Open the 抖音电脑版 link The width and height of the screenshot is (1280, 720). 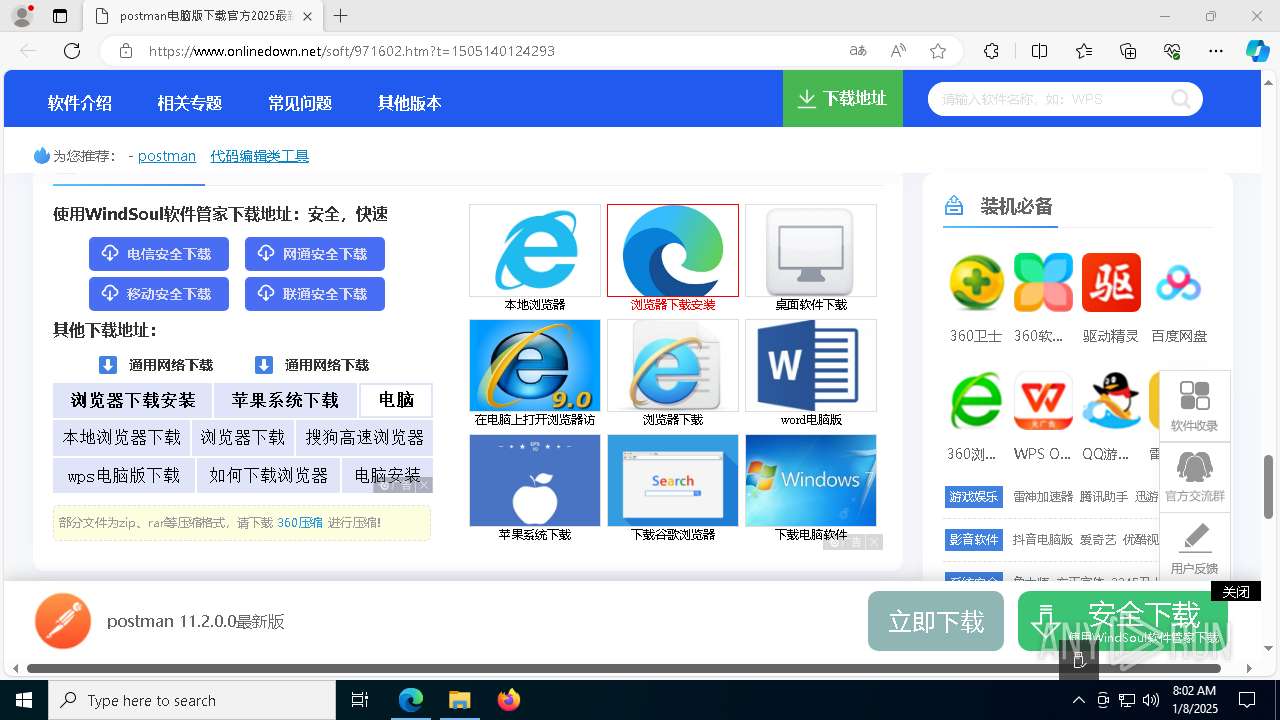1043,539
